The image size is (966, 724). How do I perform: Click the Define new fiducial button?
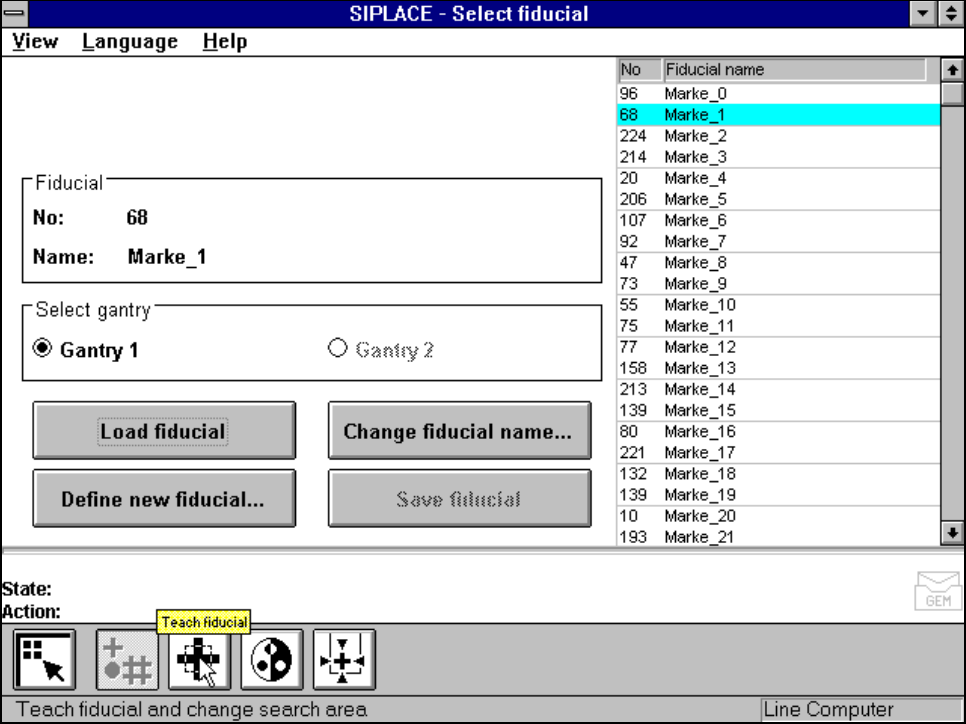pos(163,499)
